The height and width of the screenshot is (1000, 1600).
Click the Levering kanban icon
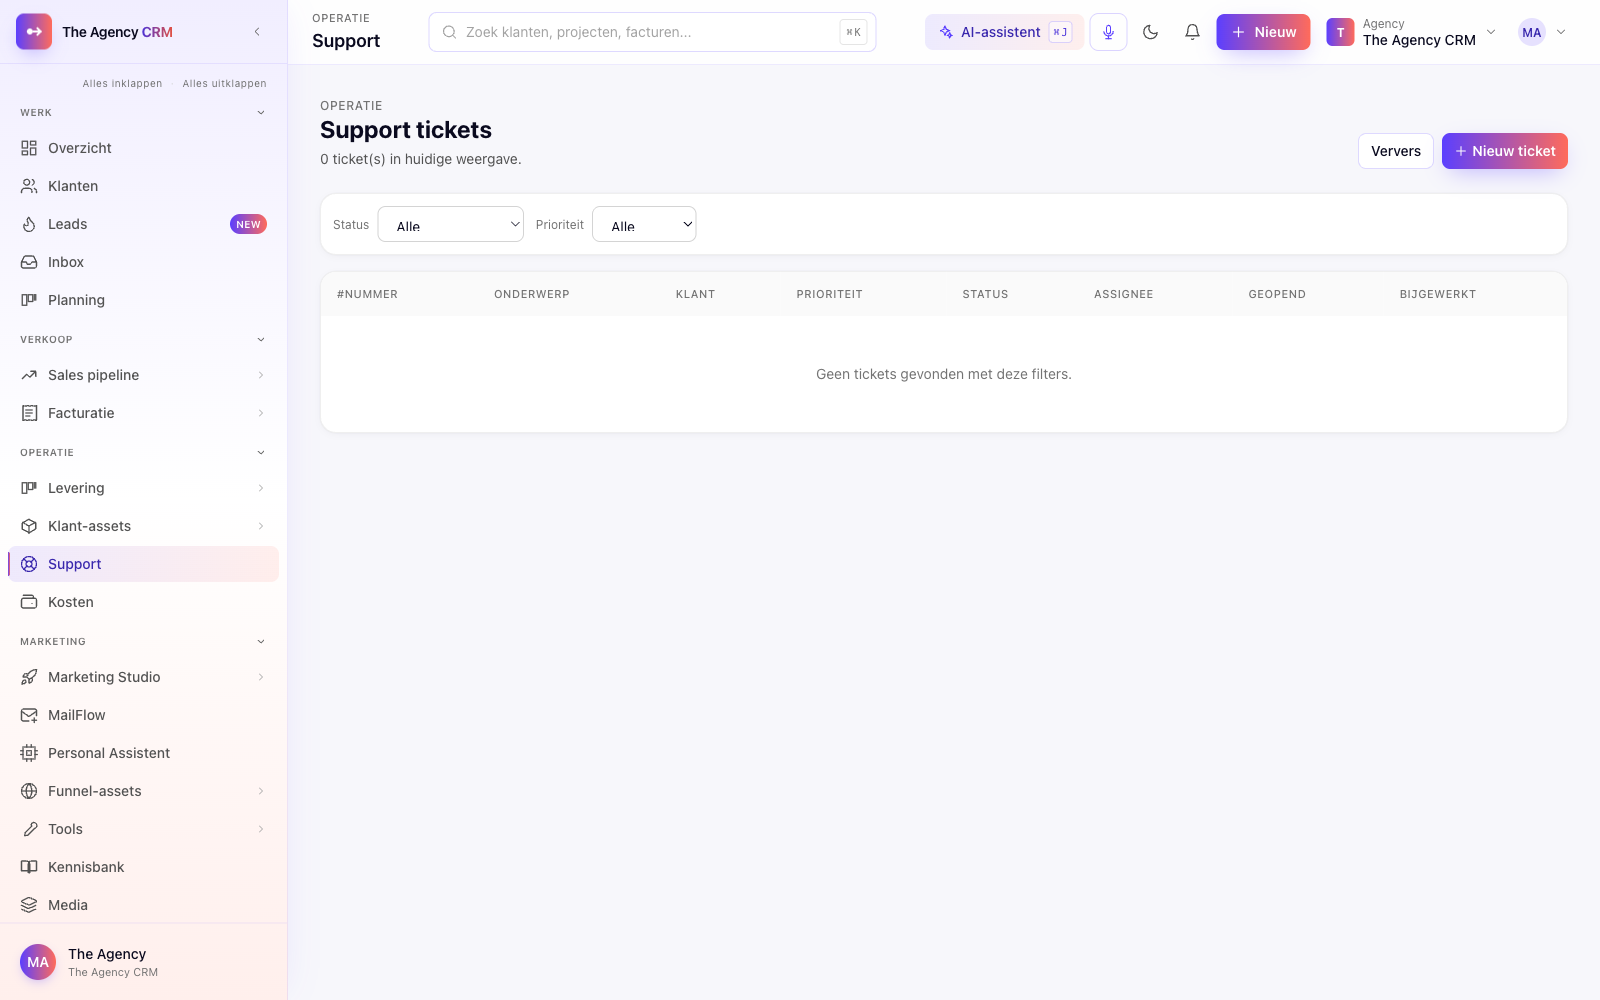pyautogui.click(x=29, y=488)
